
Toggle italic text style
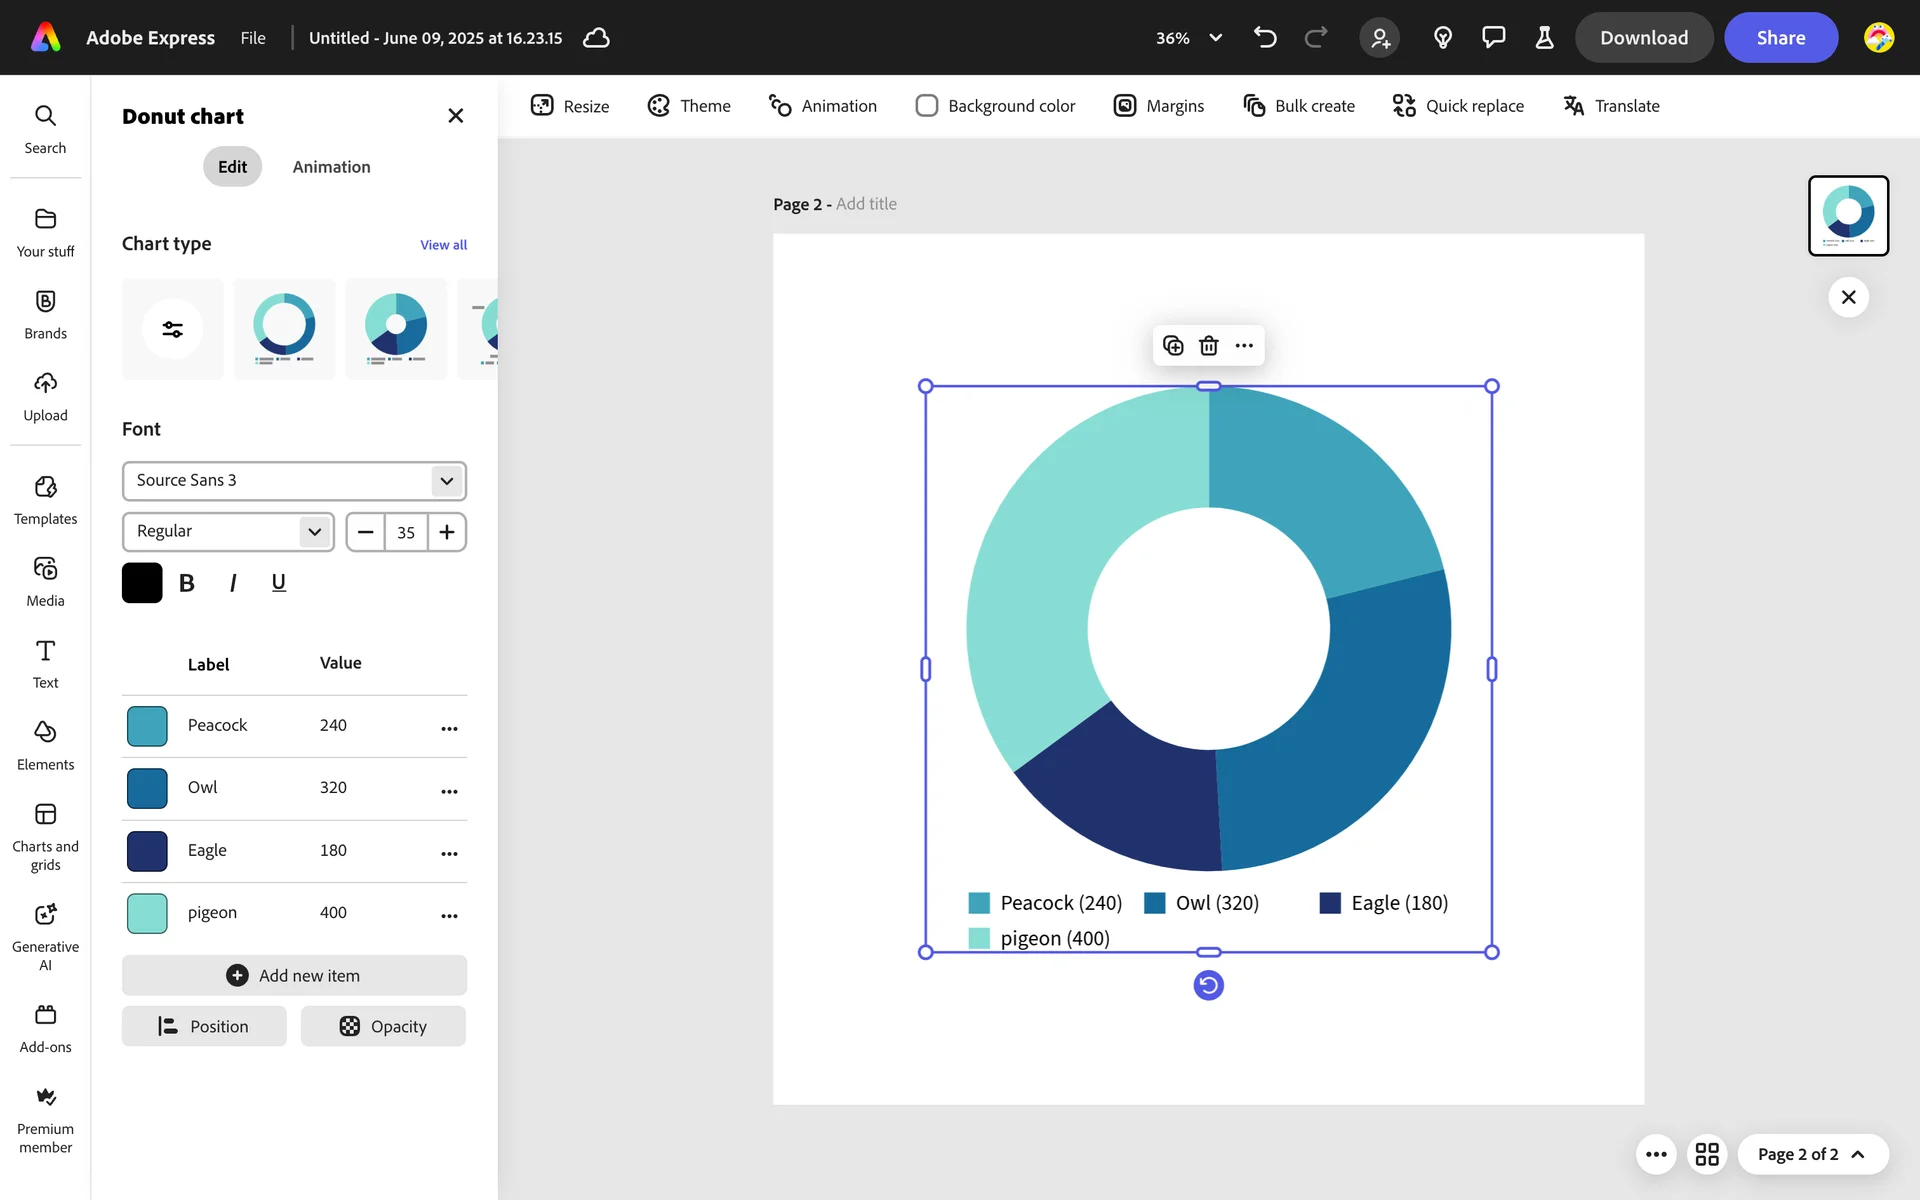(233, 583)
